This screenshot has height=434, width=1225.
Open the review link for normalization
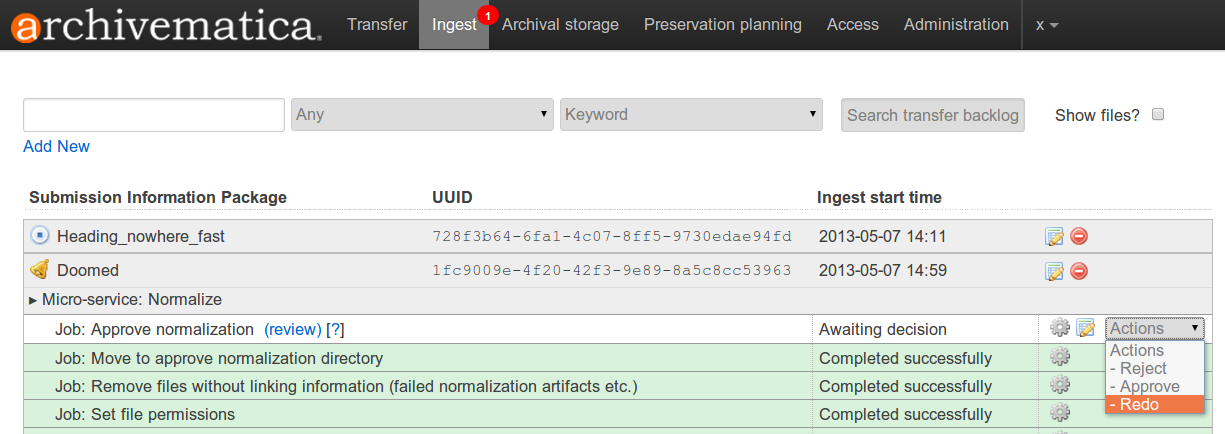[x=292, y=329]
